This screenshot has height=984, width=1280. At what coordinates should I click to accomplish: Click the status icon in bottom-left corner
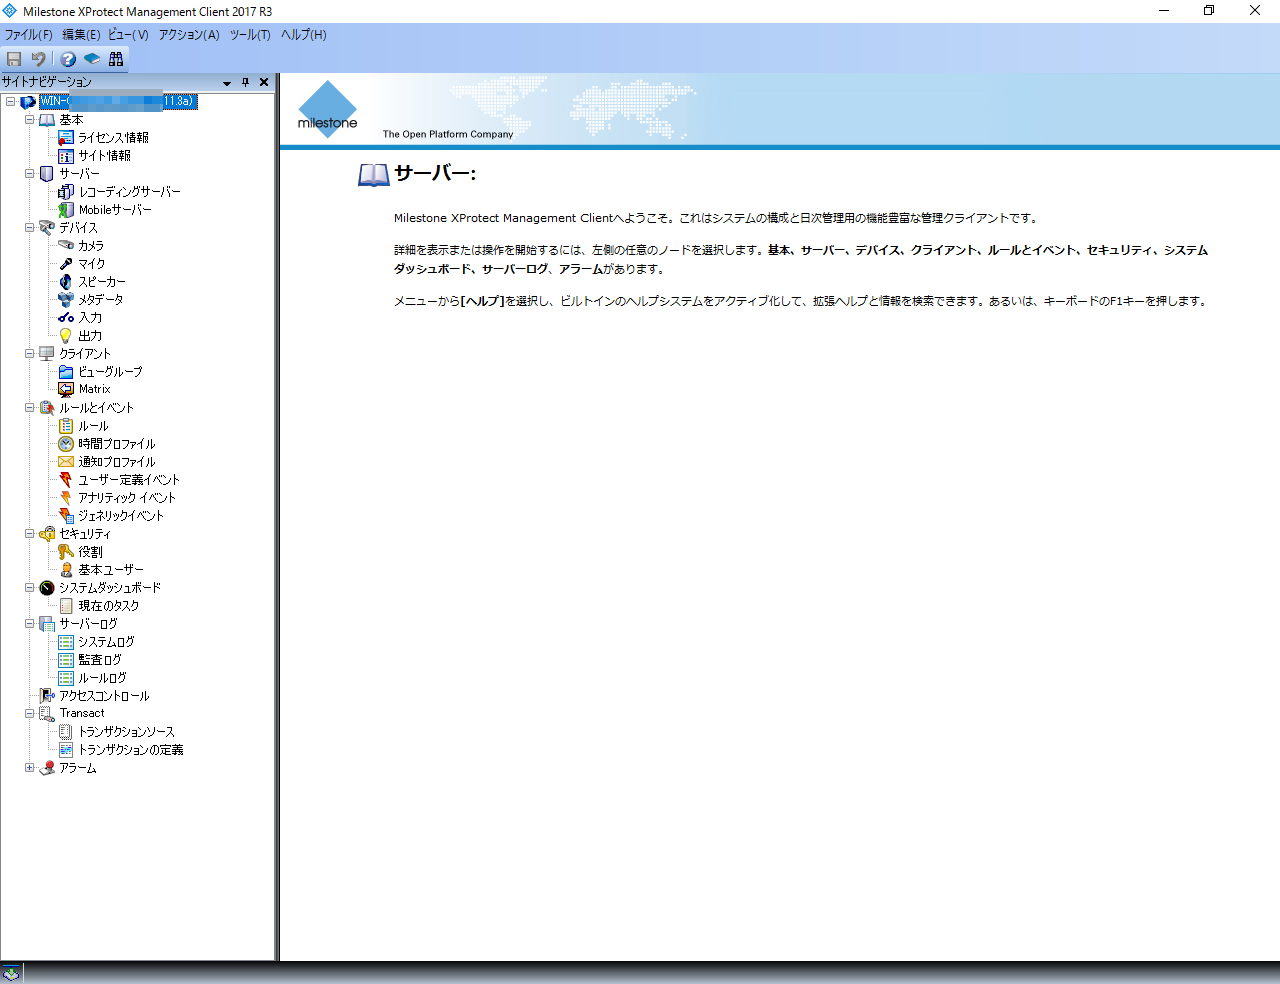(11, 973)
